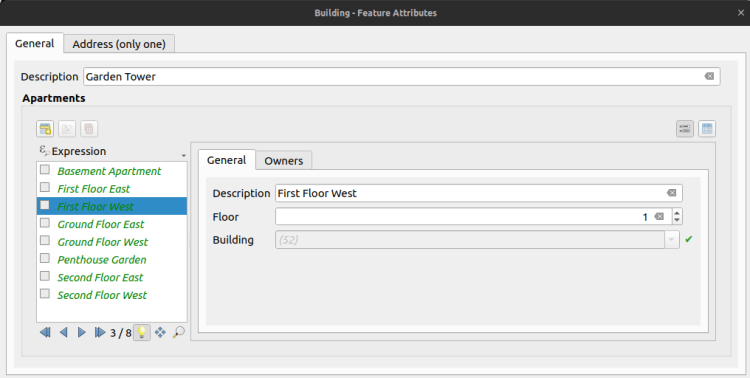
Task: Select Basement Apartment in the list
Action: click(x=112, y=171)
